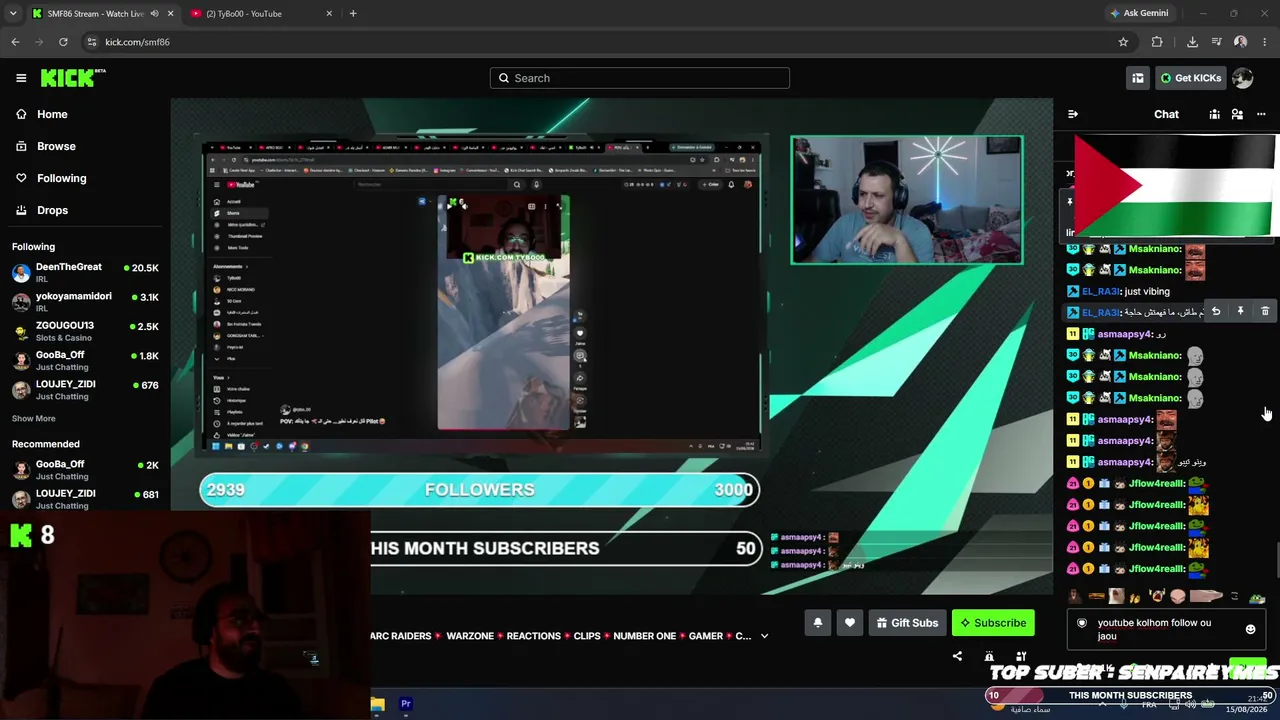Open browser media controls icon
This screenshot has height=720, width=1280.
click(1216, 42)
